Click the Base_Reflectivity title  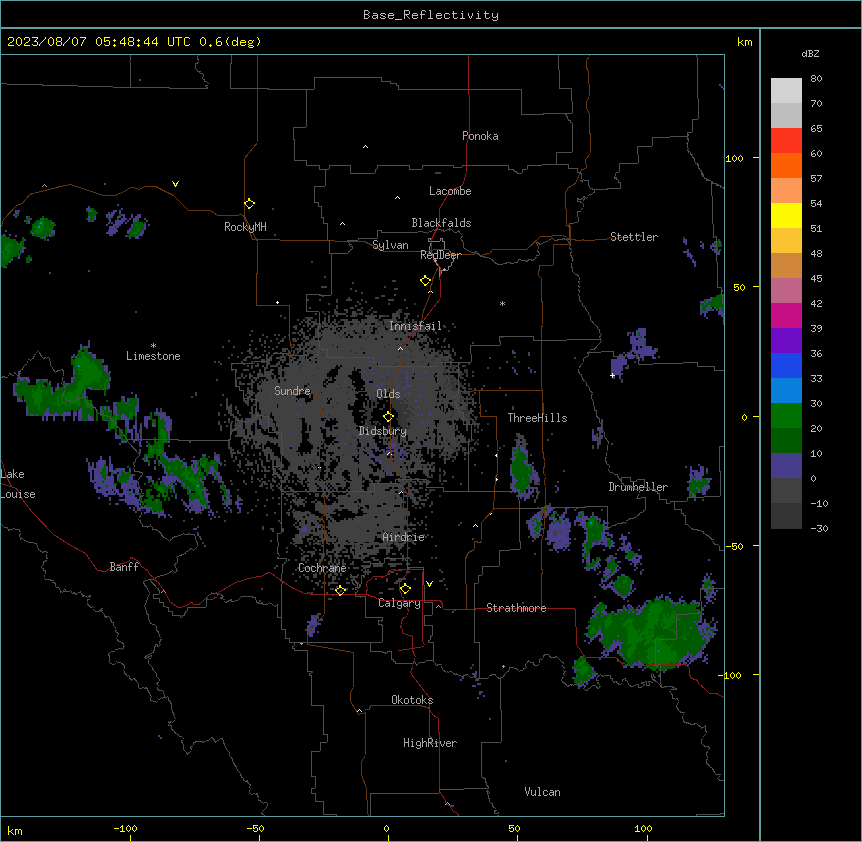431,15
